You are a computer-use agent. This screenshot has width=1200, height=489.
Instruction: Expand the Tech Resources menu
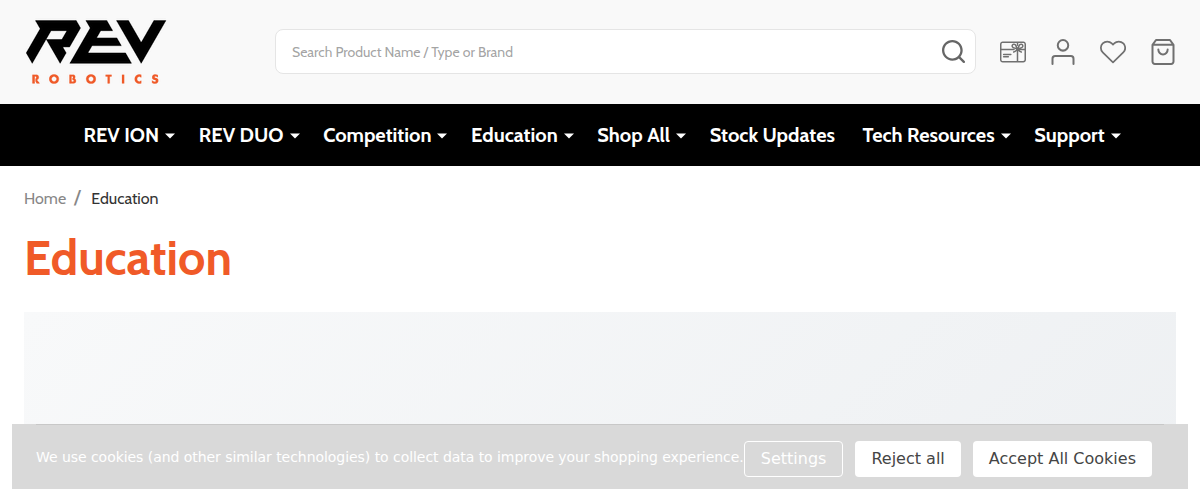coord(936,136)
